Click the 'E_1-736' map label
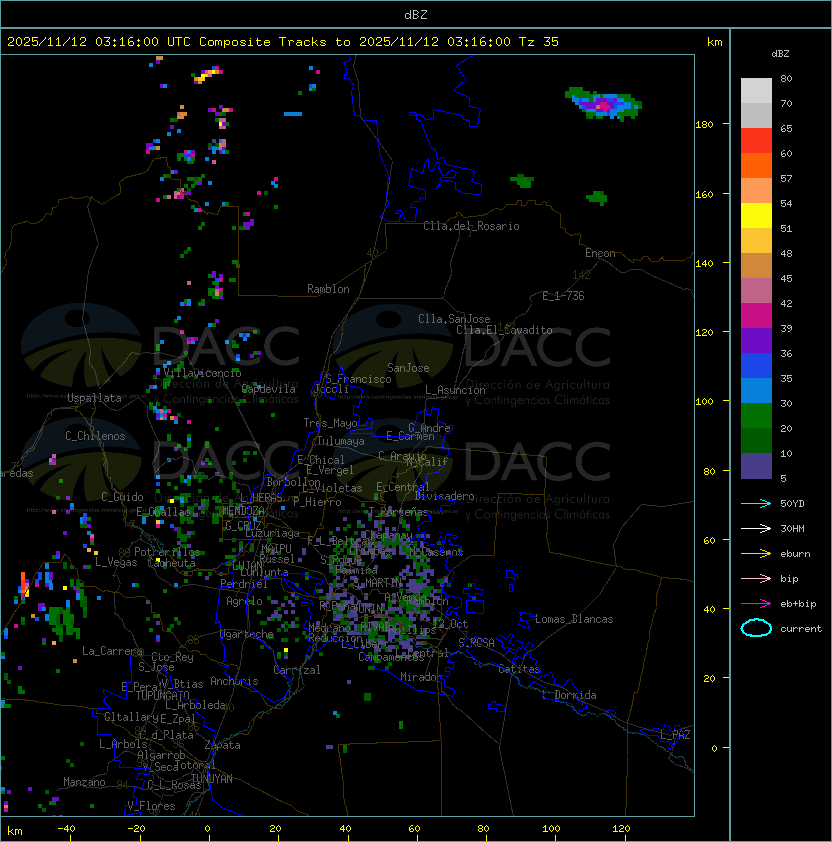Image resolution: width=832 pixels, height=842 pixels. [x=563, y=296]
